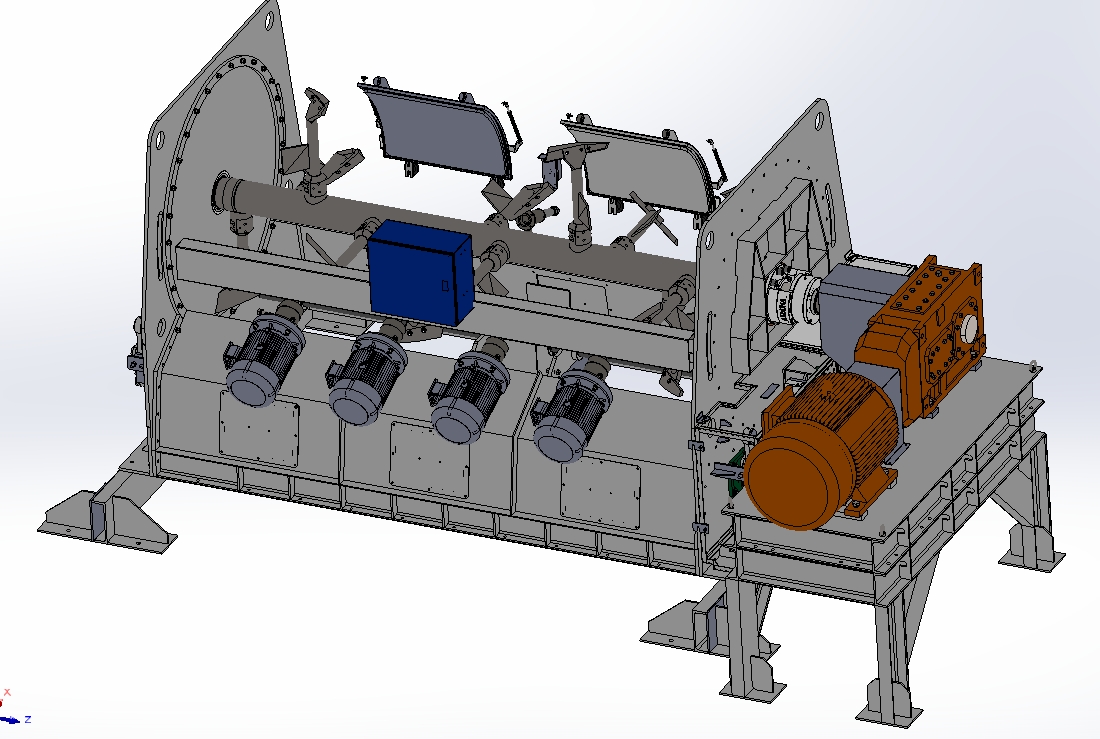Click the leftmost bolted inspection cover panel
1100x739 pixels.
click(x=259, y=430)
